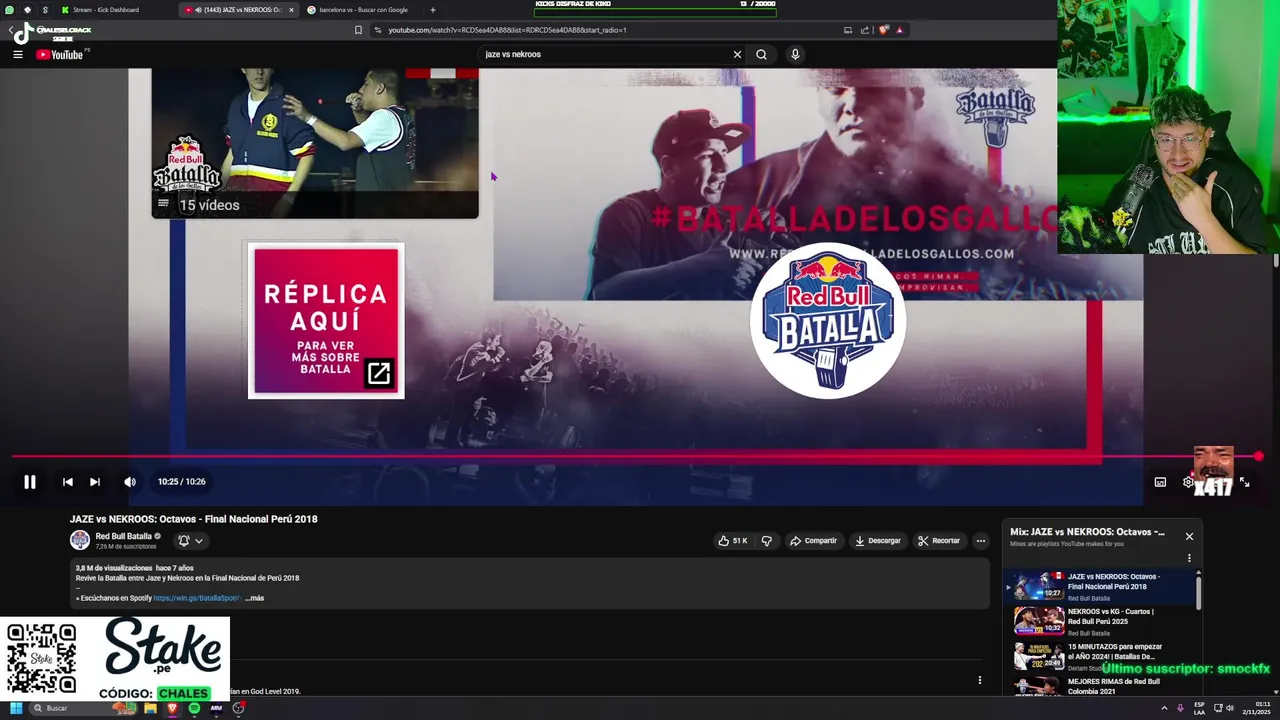The height and width of the screenshot is (720, 1280).
Task: Open the Windows Start menu
Action: tap(16, 708)
